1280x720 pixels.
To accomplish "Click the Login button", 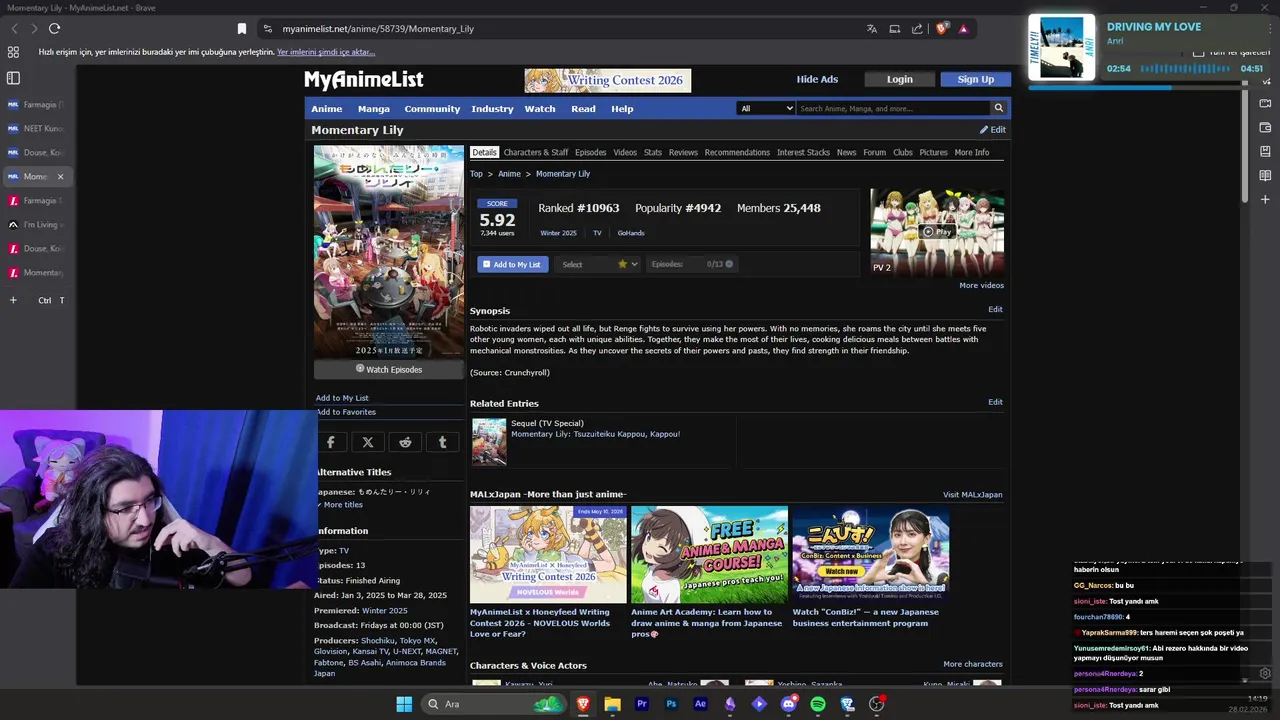I will (900, 79).
